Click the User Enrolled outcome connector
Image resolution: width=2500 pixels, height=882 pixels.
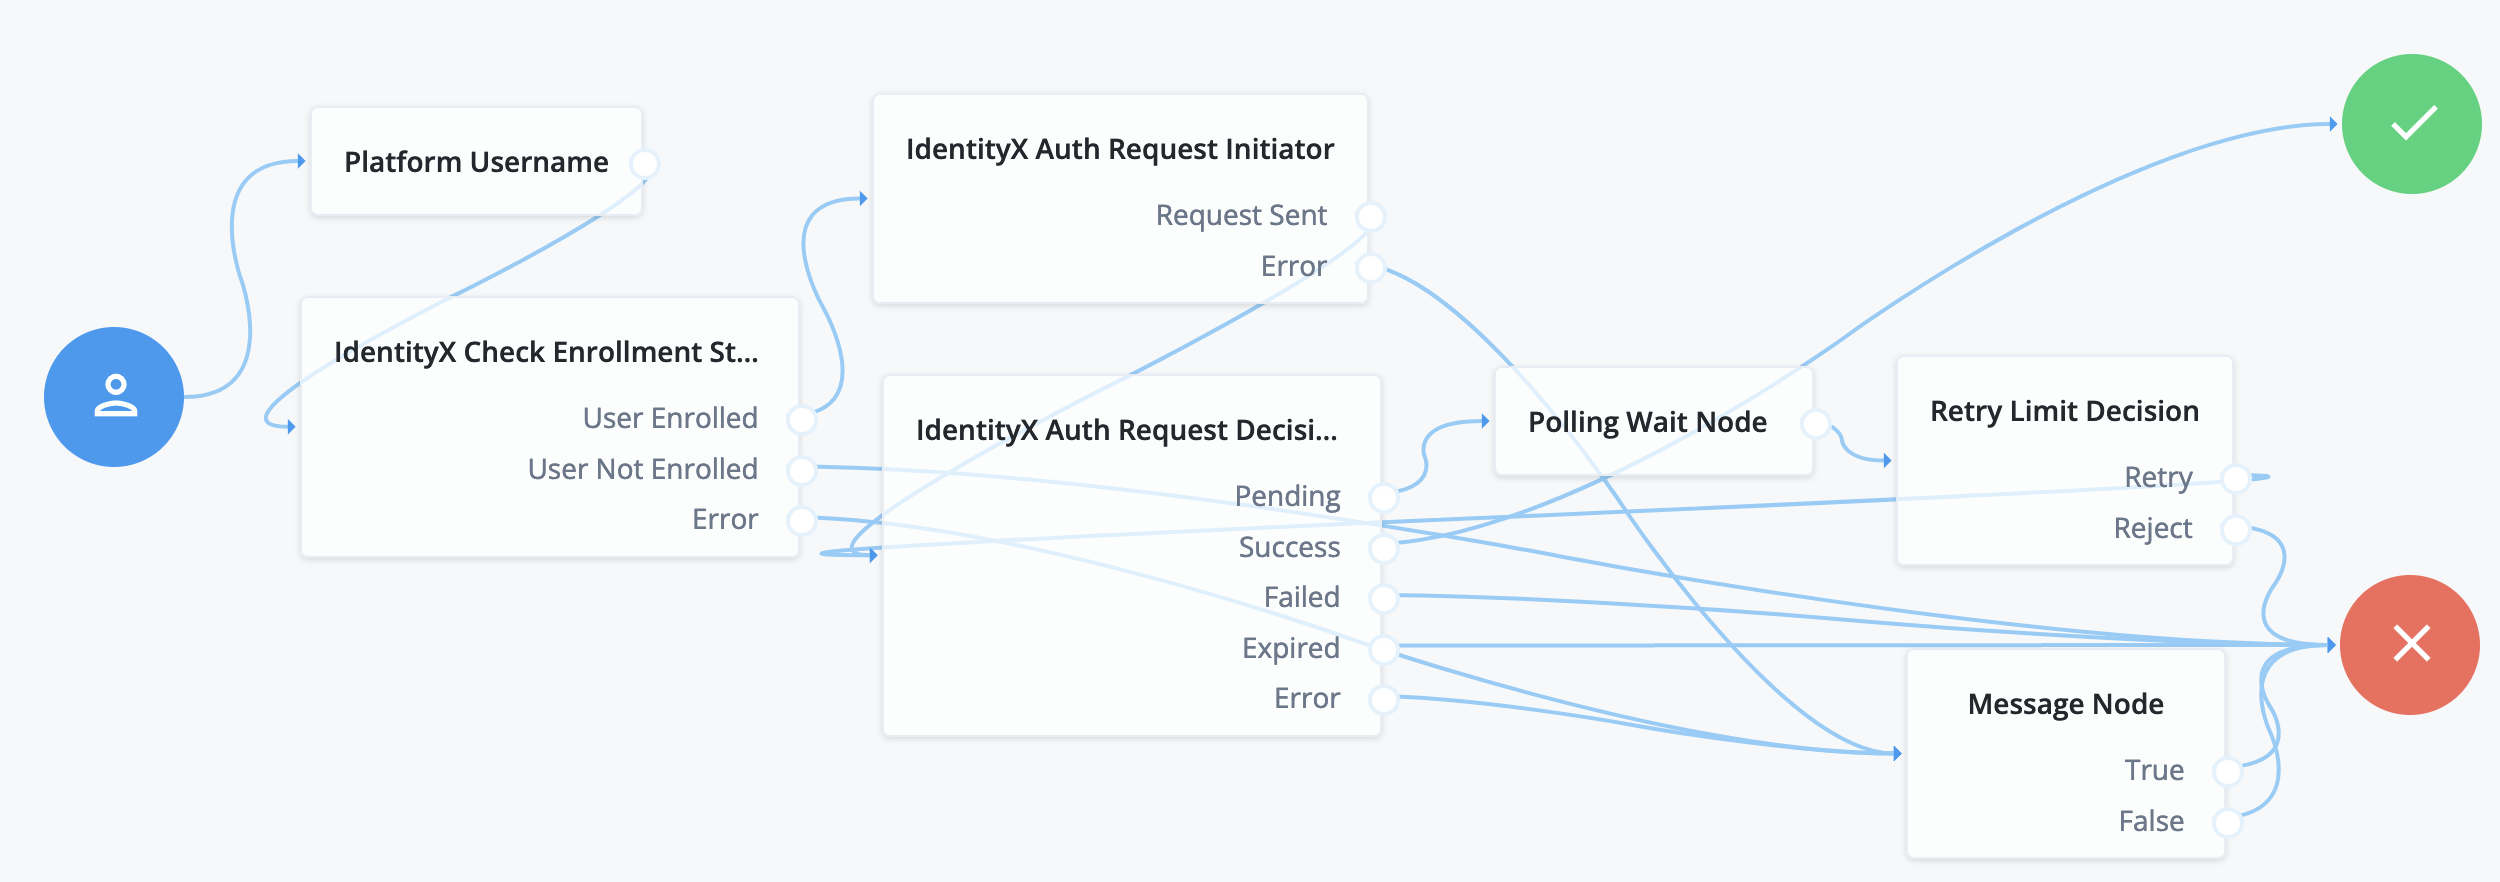[801, 419]
